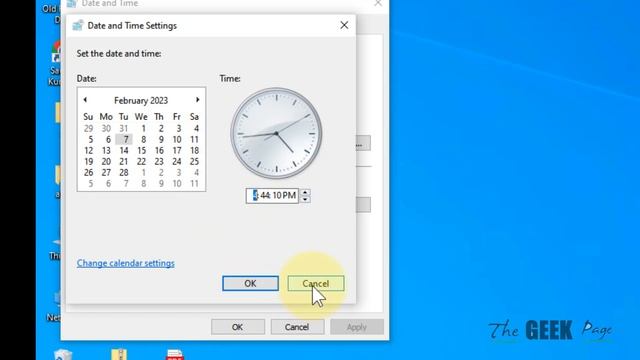This screenshot has height=360, width=640.
Task: Select 26 in the calendar
Action: point(89,173)
